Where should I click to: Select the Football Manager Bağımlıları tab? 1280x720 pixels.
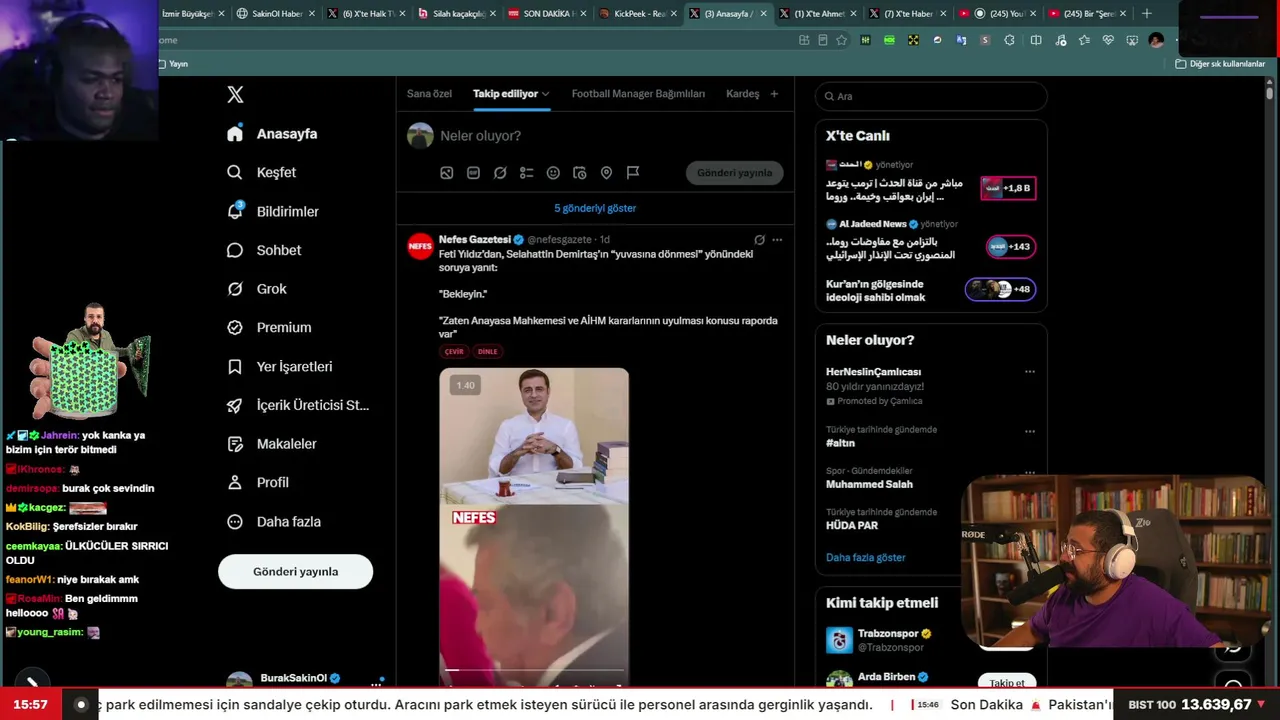click(638, 94)
